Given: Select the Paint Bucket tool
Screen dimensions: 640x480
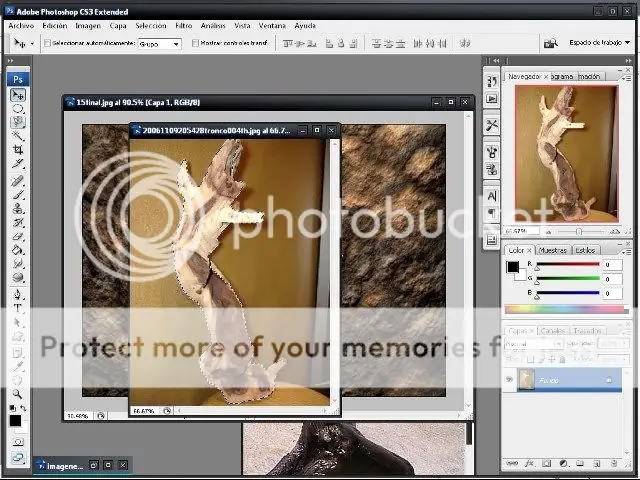Looking at the screenshot, I should coord(18,250).
